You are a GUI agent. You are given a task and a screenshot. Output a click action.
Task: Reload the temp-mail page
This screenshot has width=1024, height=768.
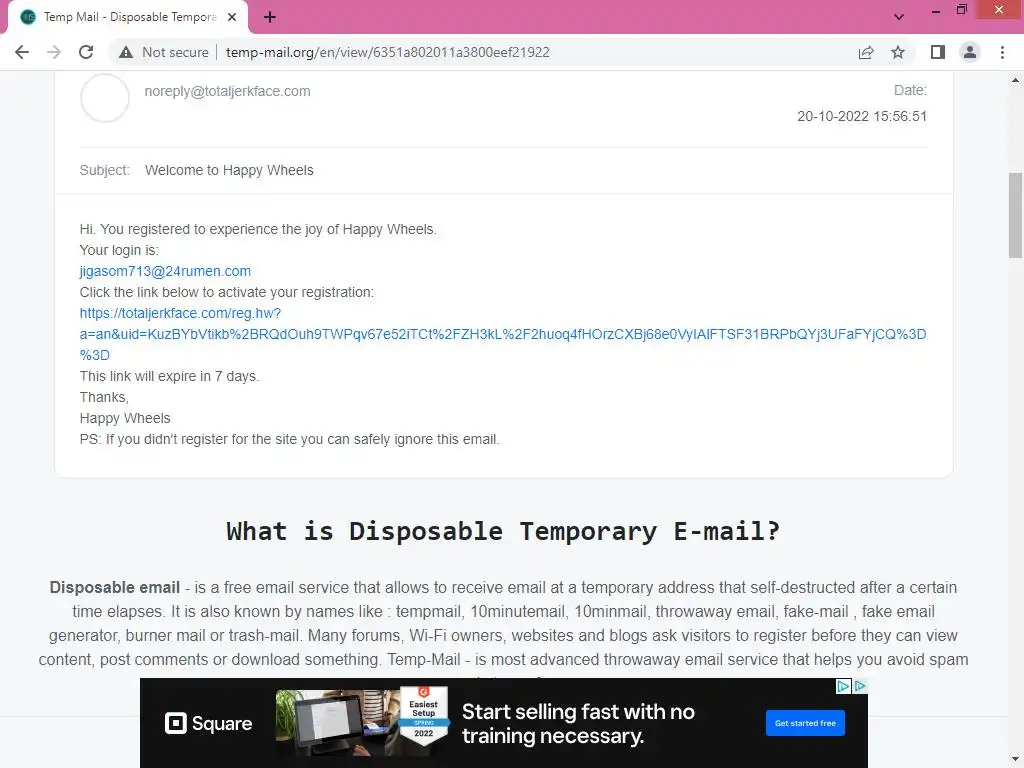[86, 52]
